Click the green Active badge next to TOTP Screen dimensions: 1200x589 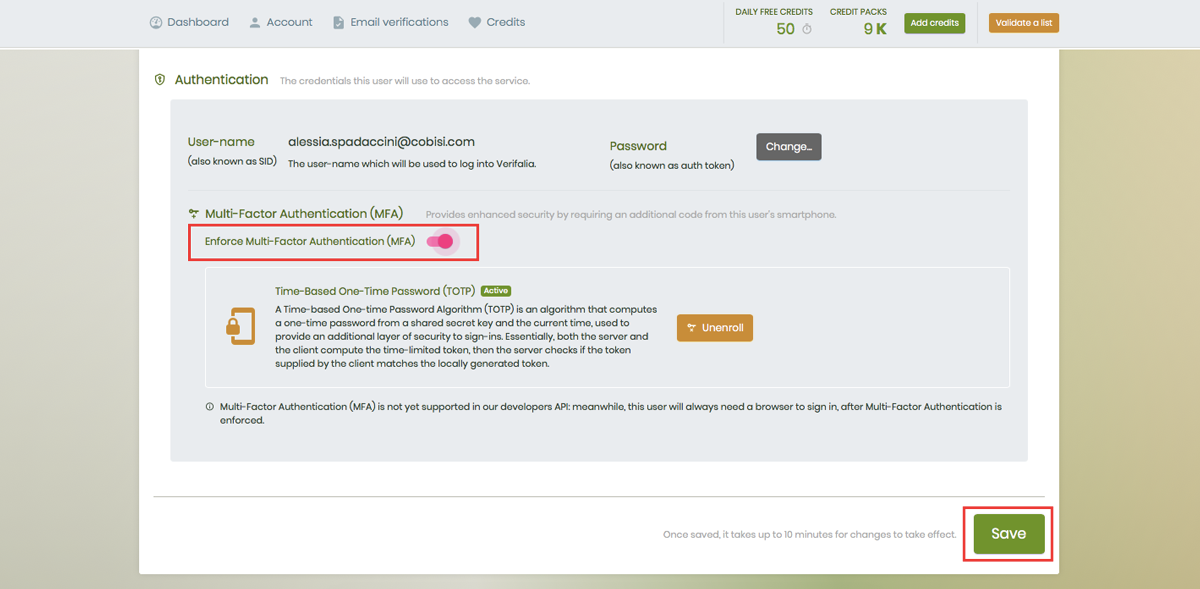tap(495, 291)
